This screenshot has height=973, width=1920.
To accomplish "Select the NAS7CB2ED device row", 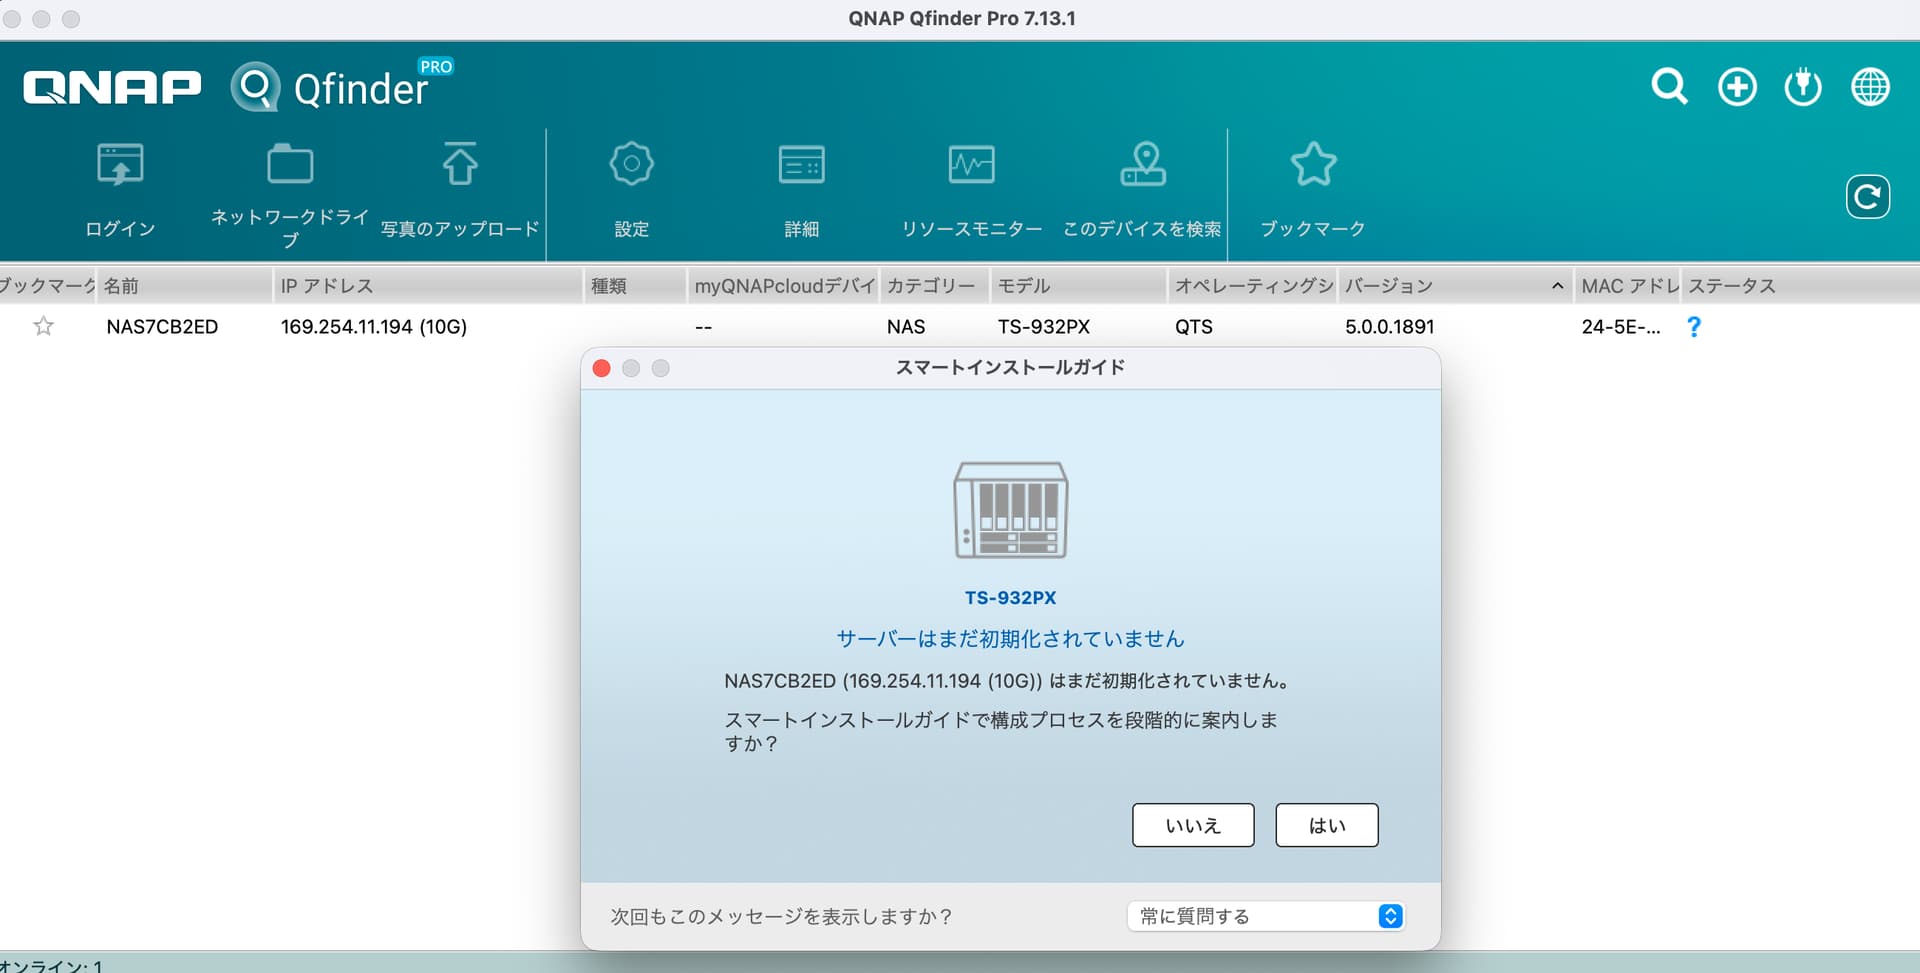I will click(x=162, y=327).
